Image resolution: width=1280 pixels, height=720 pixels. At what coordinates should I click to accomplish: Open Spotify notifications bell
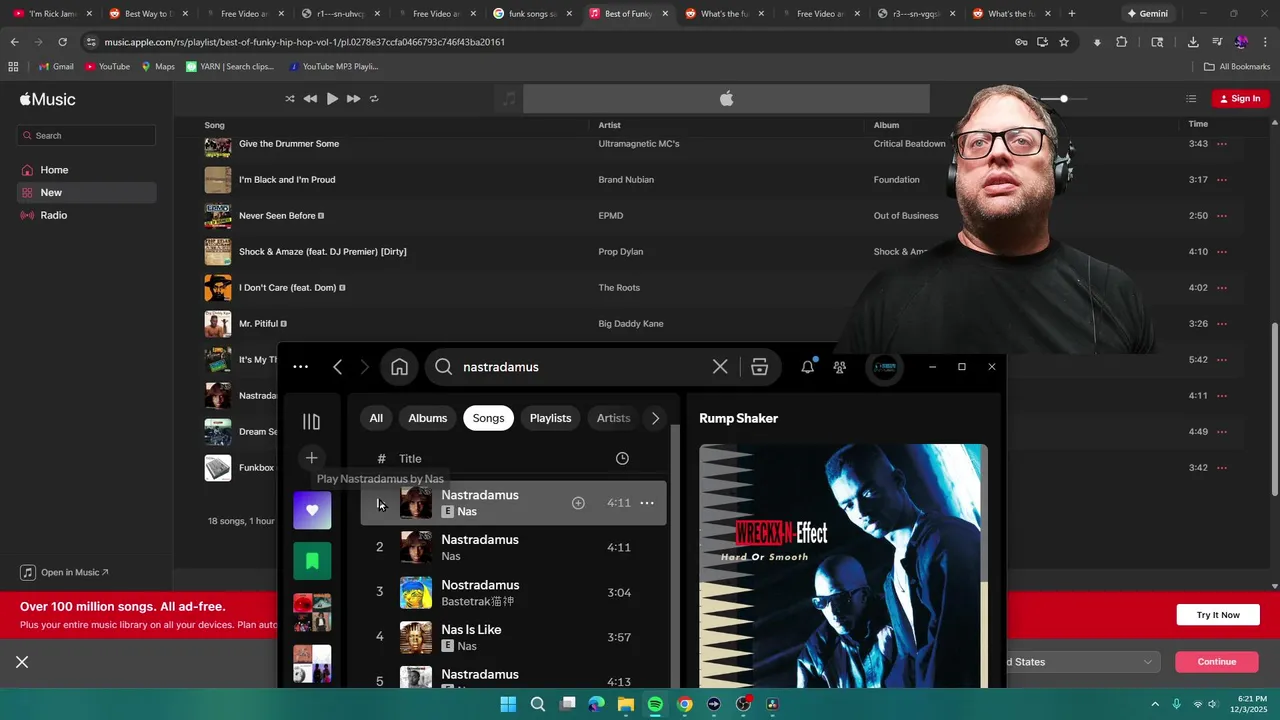tap(808, 367)
